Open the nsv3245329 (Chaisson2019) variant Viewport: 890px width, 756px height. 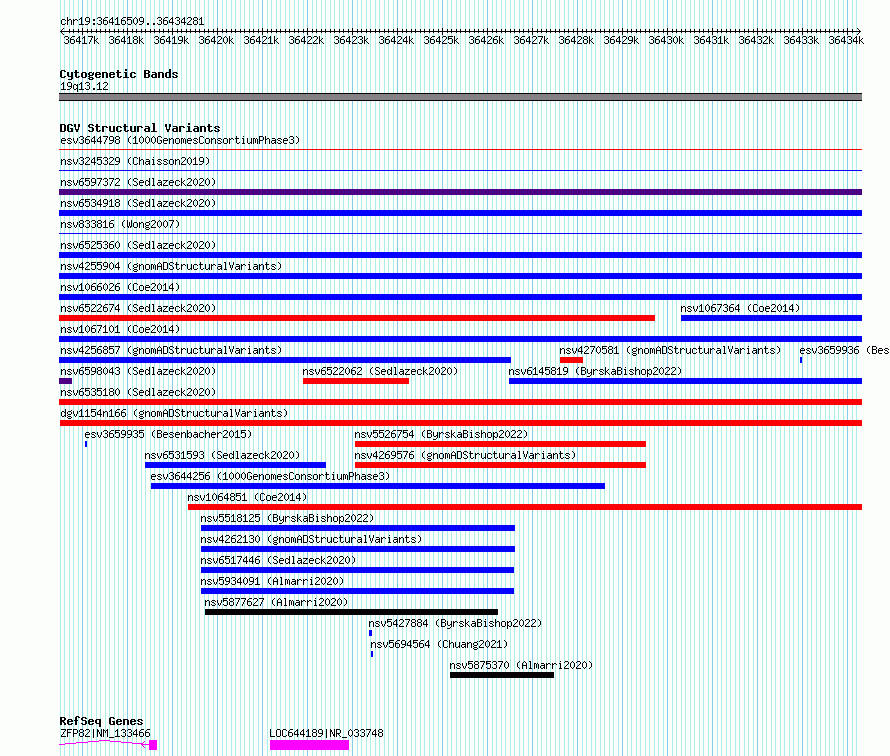(x=135, y=161)
